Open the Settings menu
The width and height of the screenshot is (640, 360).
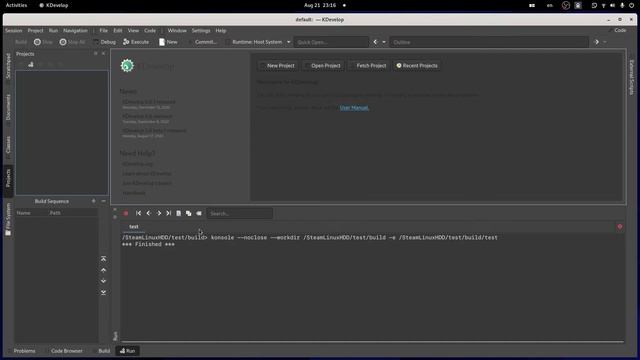pos(201,31)
